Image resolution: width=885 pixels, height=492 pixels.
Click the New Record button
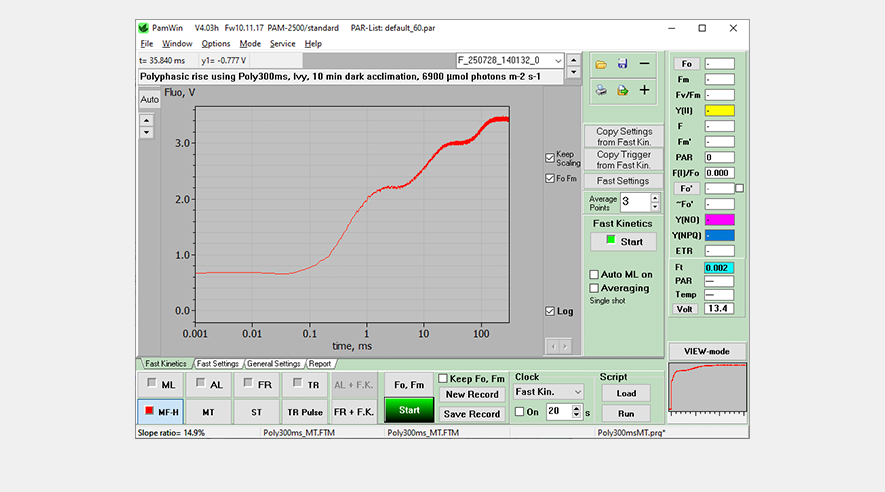click(x=472, y=394)
